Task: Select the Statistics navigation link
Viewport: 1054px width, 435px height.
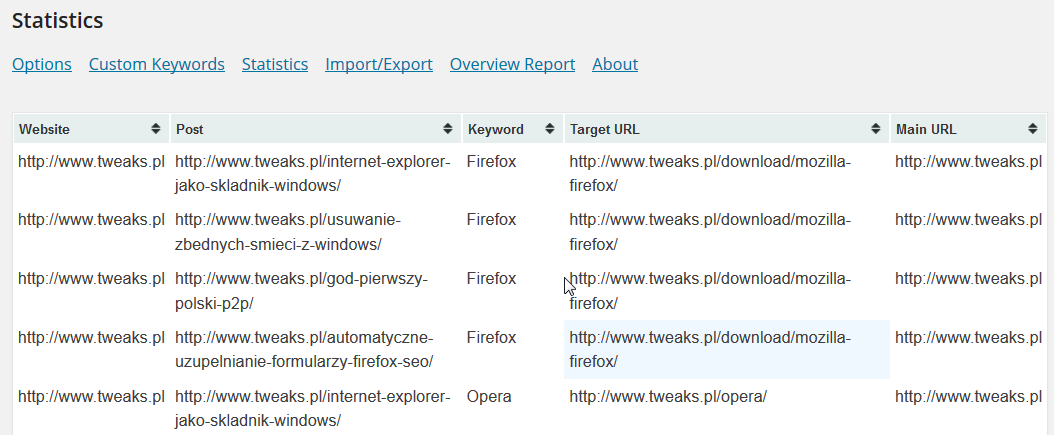Action: [275, 65]
